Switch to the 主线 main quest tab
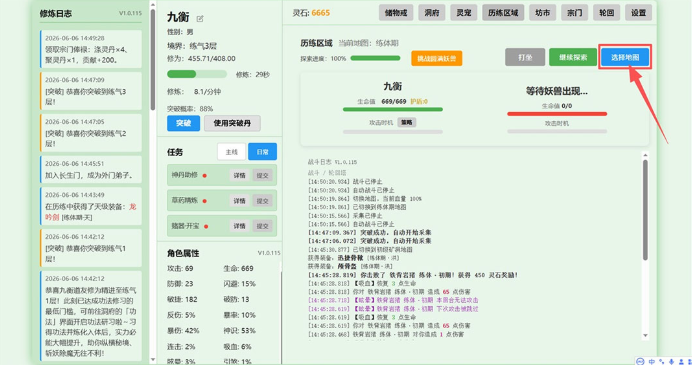692x365 pixels. coord(232,152)
